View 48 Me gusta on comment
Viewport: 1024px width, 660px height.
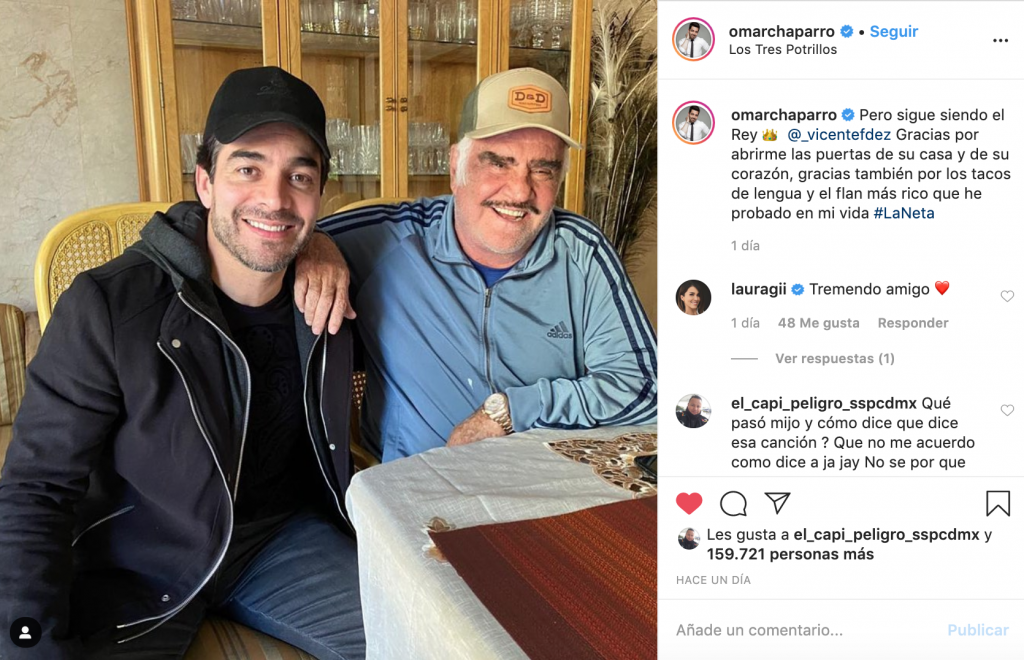pyautogui.click(x=818, y=323)
